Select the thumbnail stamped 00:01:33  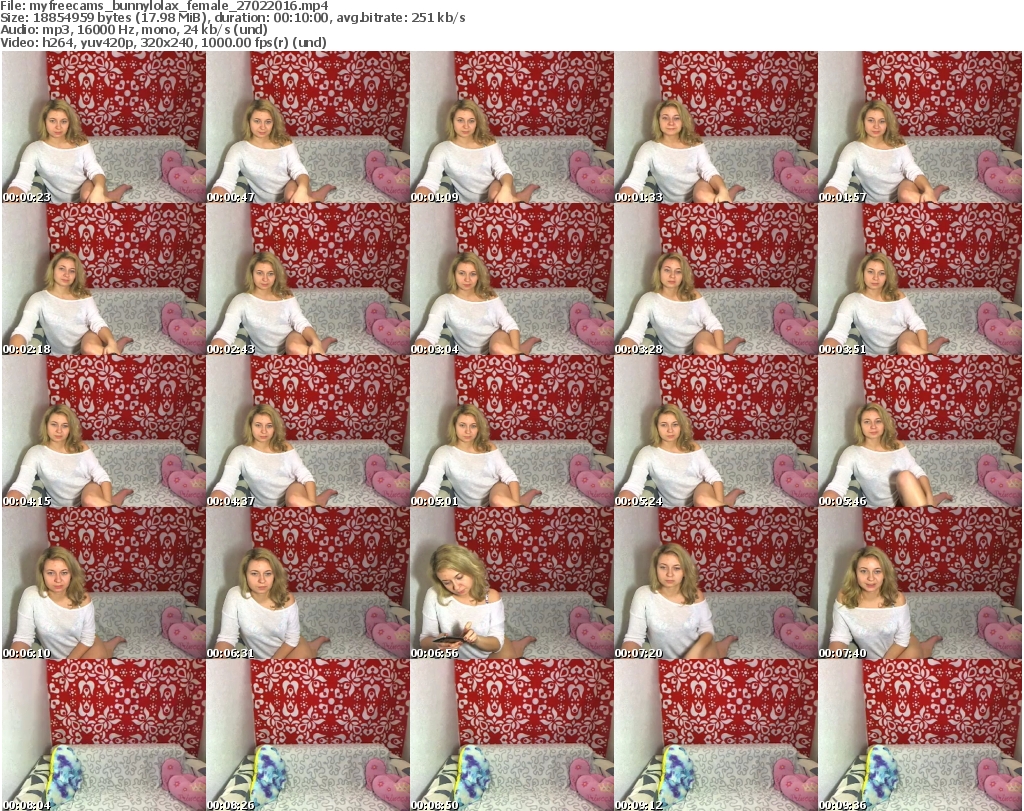[x=716, y=127]
